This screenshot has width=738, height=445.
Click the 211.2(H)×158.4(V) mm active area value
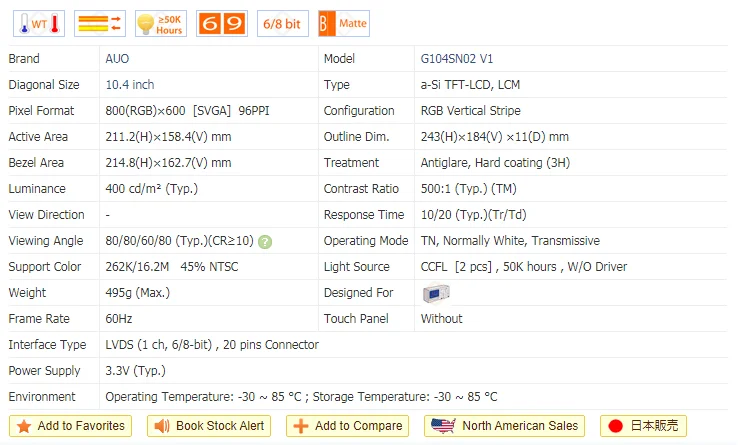[168, 137]
